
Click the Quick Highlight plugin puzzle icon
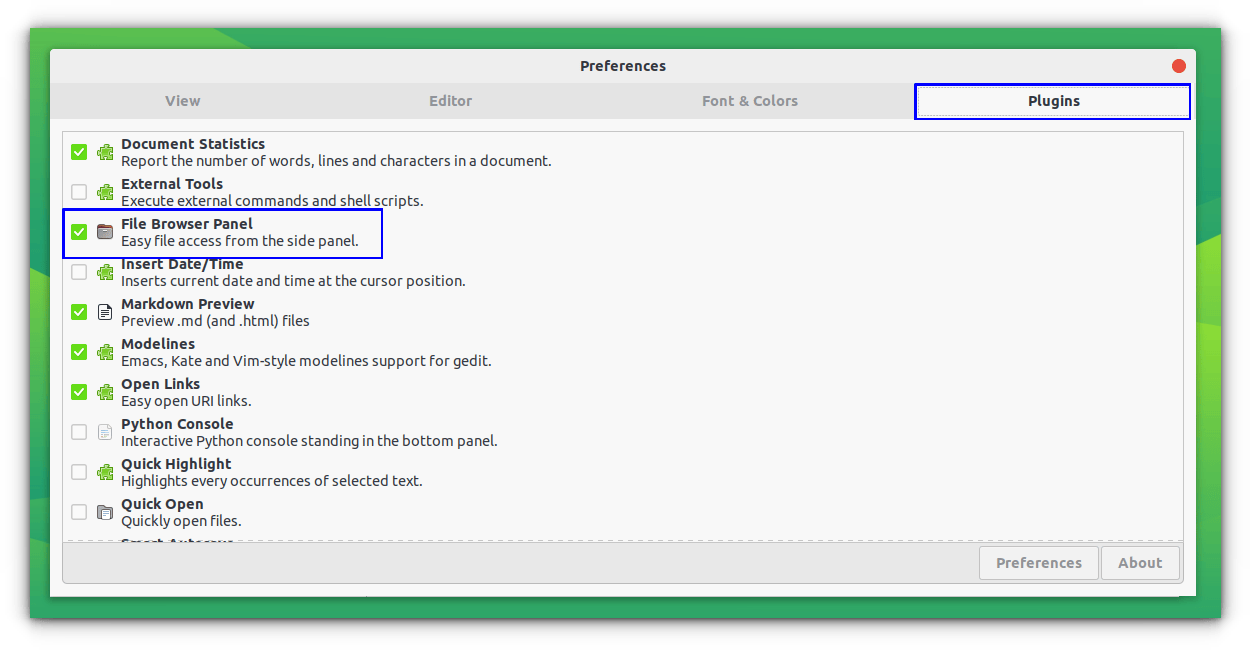click(x=105, y=472)
